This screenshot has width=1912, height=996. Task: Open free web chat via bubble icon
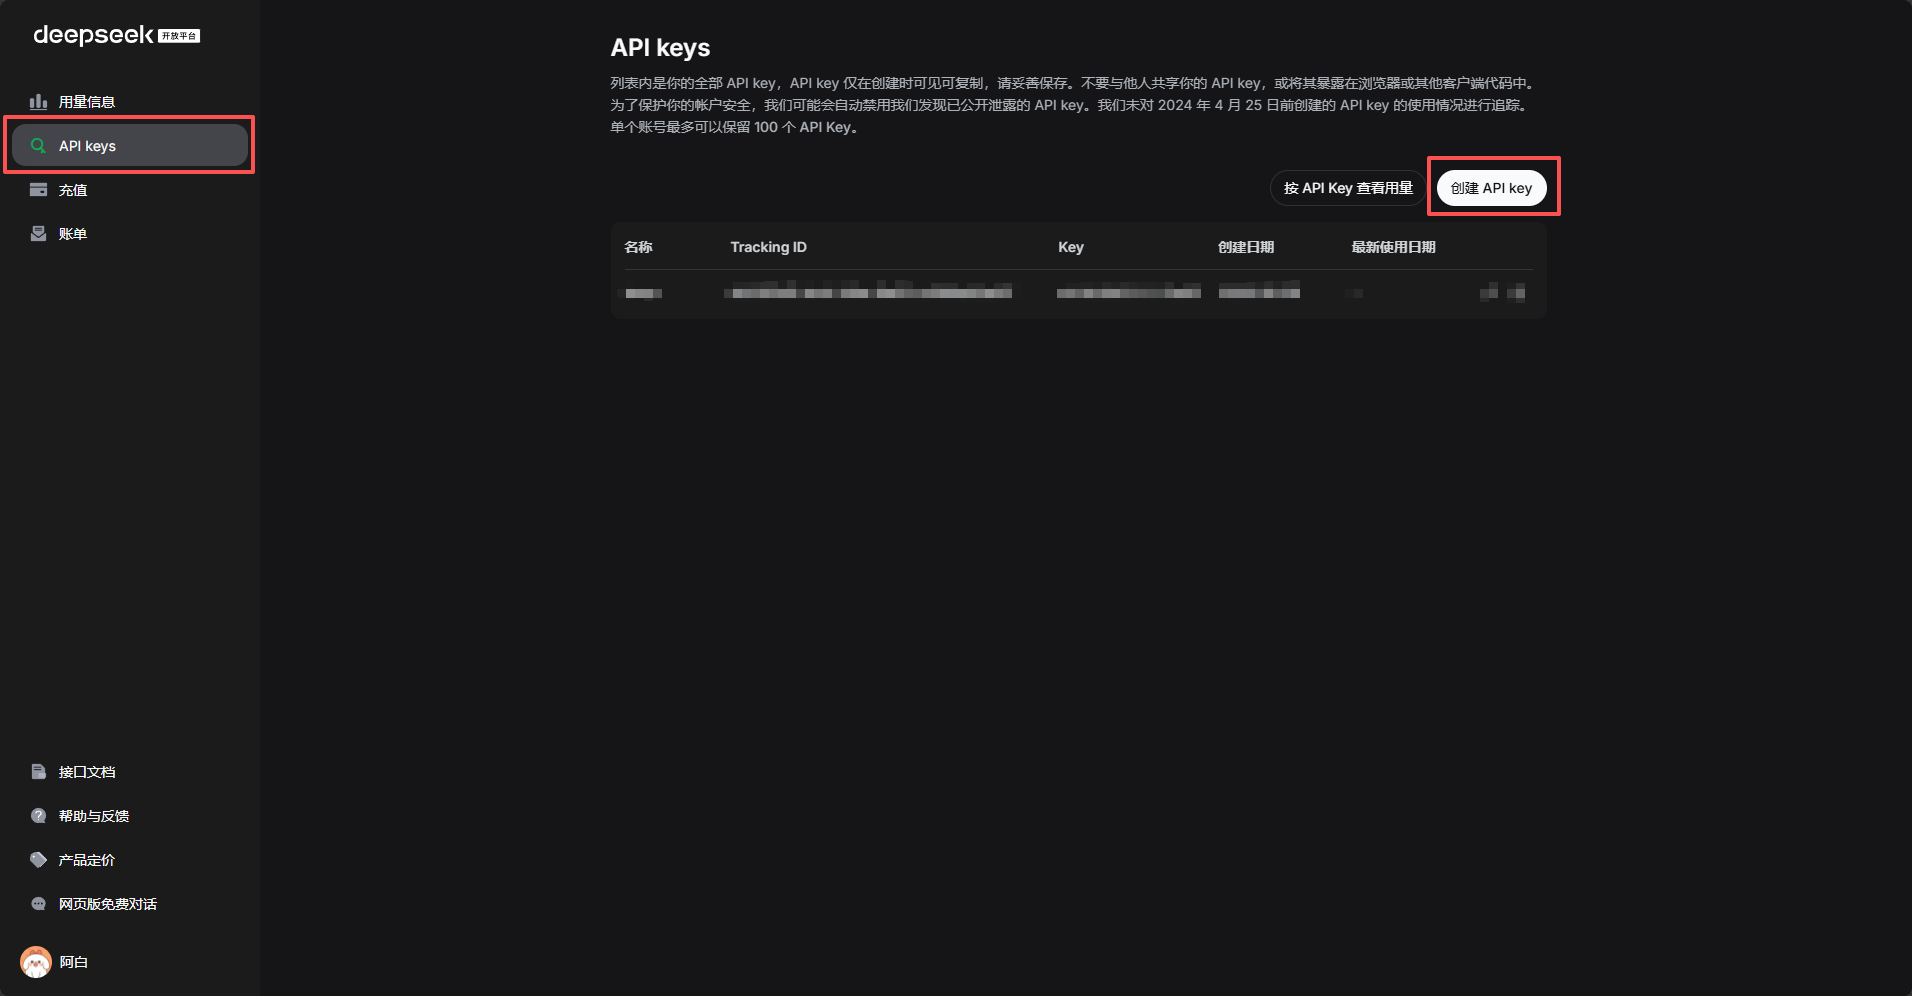38,904
